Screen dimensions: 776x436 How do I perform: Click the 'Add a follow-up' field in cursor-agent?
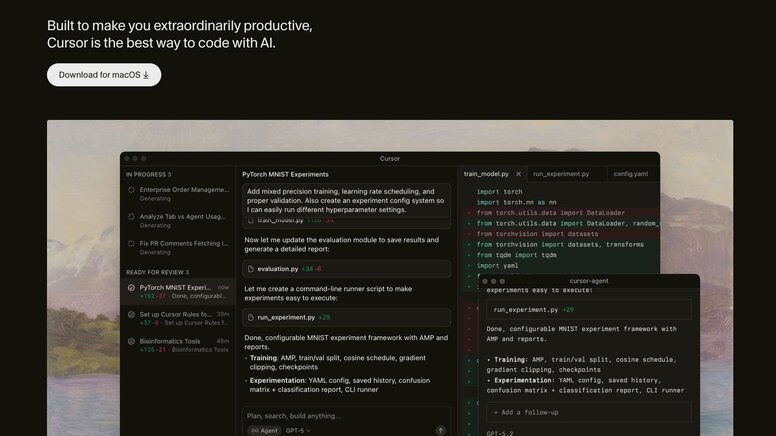pyautogui.click(x=588, y=412)
